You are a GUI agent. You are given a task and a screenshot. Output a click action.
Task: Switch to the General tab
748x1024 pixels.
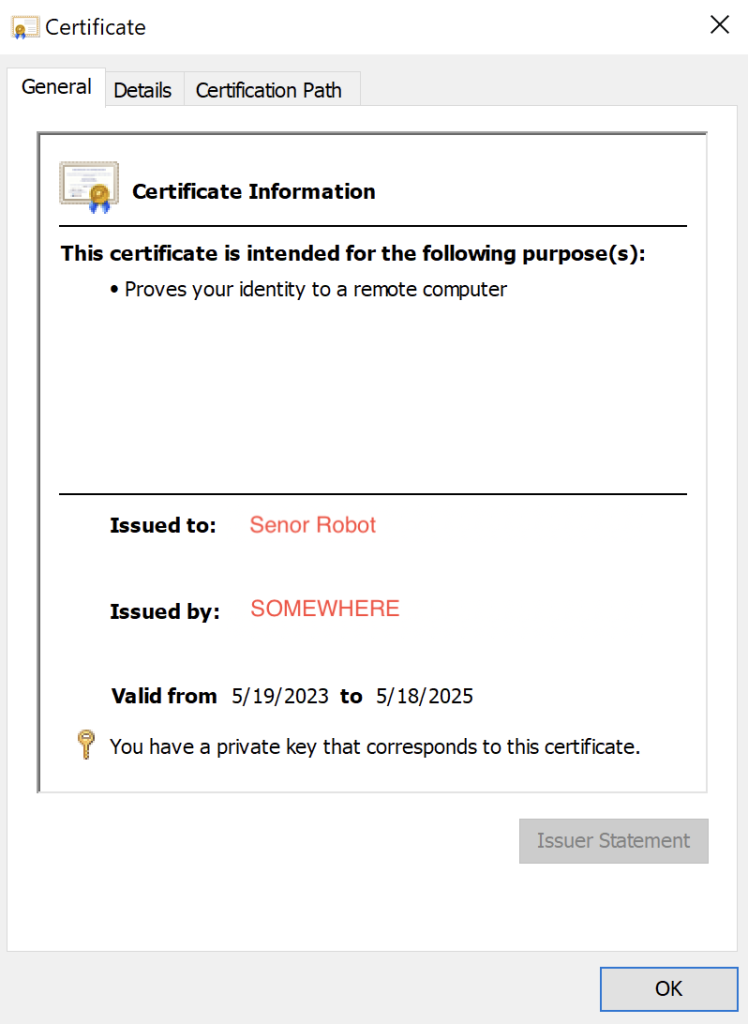tap(56, 87)
